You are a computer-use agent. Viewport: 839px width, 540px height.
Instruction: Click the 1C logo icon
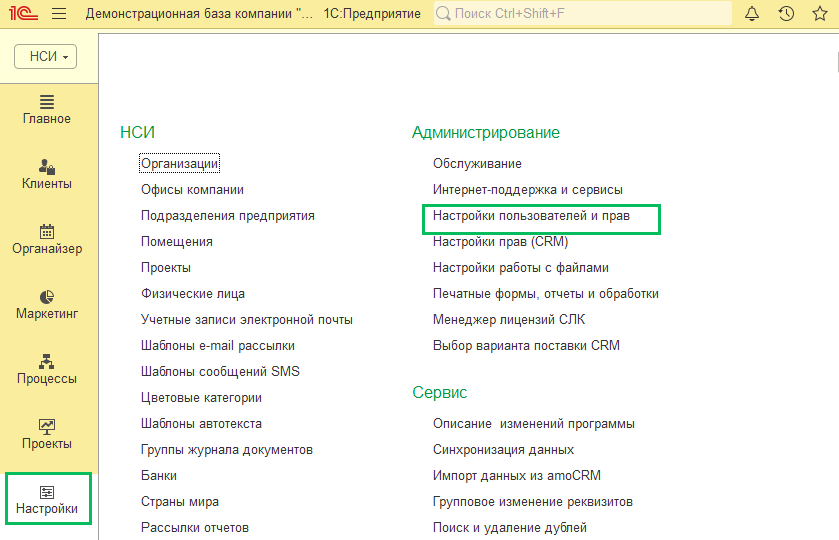tap(23, 13)
